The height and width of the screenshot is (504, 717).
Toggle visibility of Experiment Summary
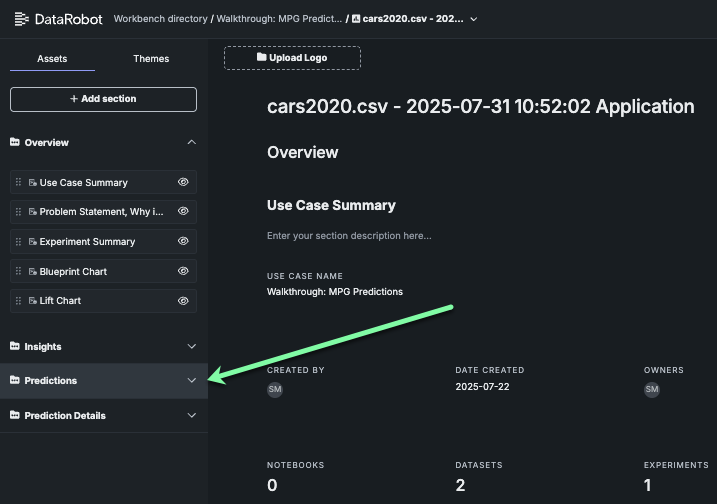pos(183,242)
